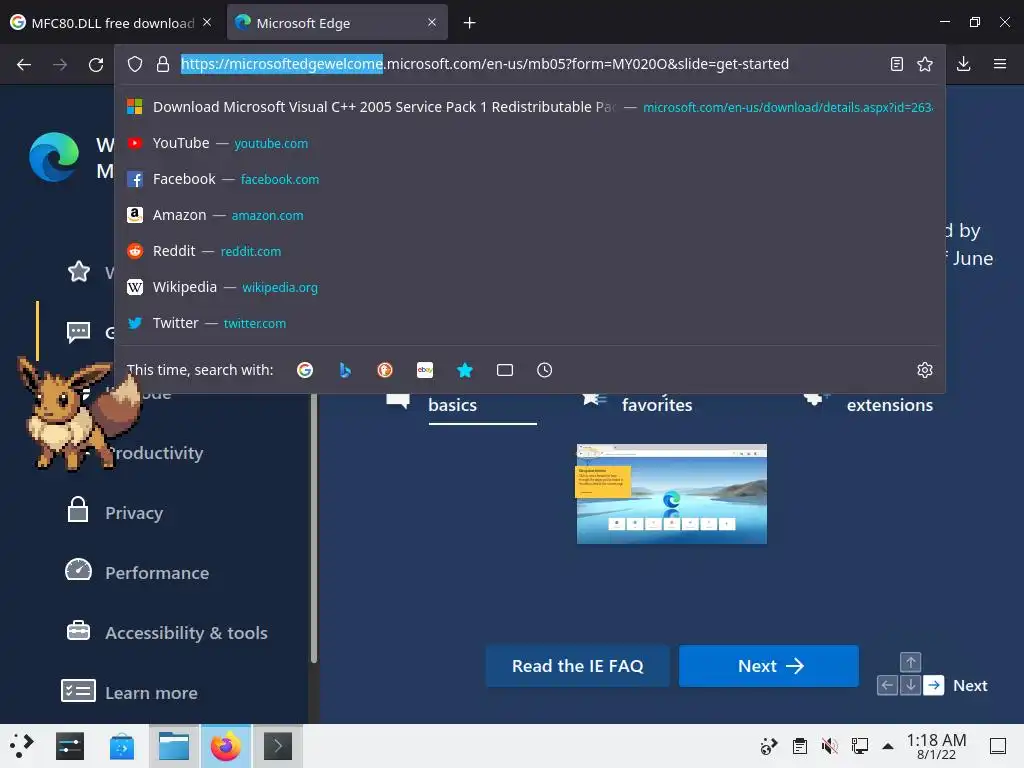Select the Microsoft Edge tab
Screen dimensions: 1024x768
click(337, 23)
